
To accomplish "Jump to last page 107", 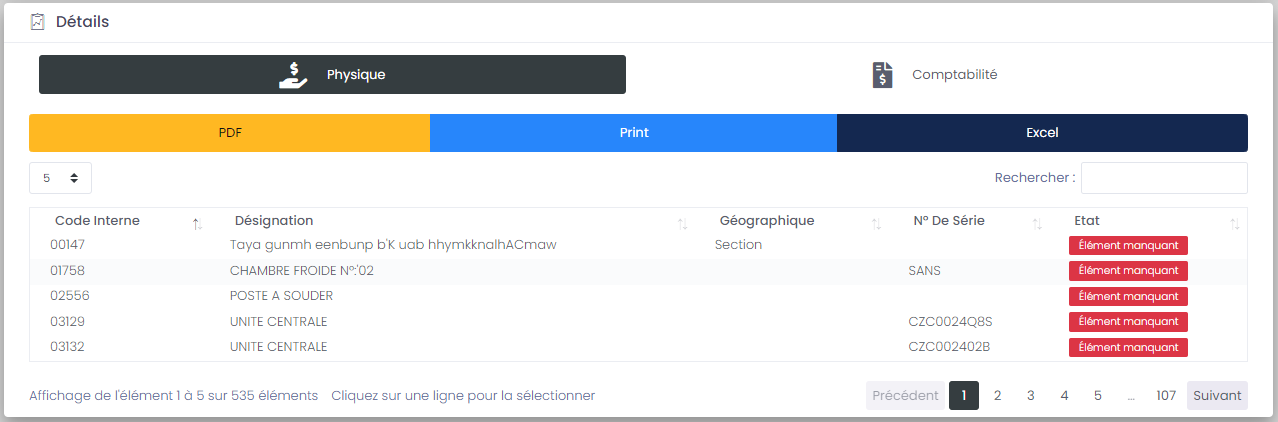I will point(1165,396).
